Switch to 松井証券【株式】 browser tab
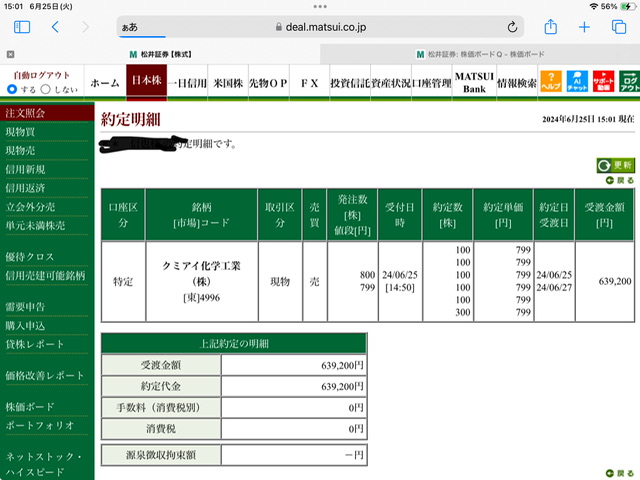The image size is (640, 480). click(x=160, y=54)
